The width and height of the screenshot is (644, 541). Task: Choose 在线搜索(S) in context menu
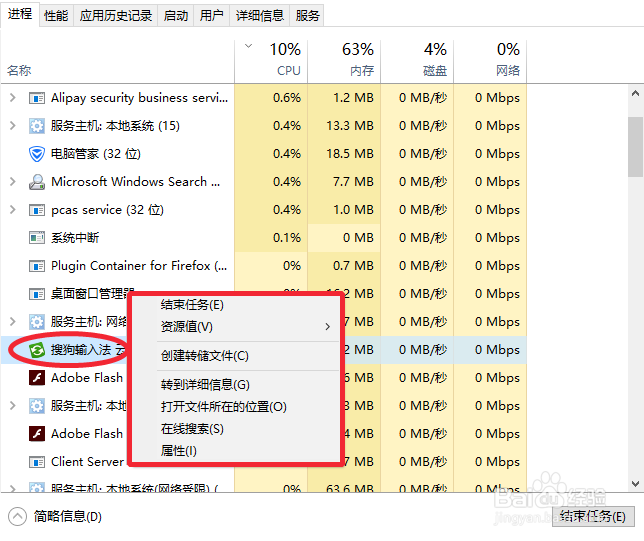click(238, 429)
